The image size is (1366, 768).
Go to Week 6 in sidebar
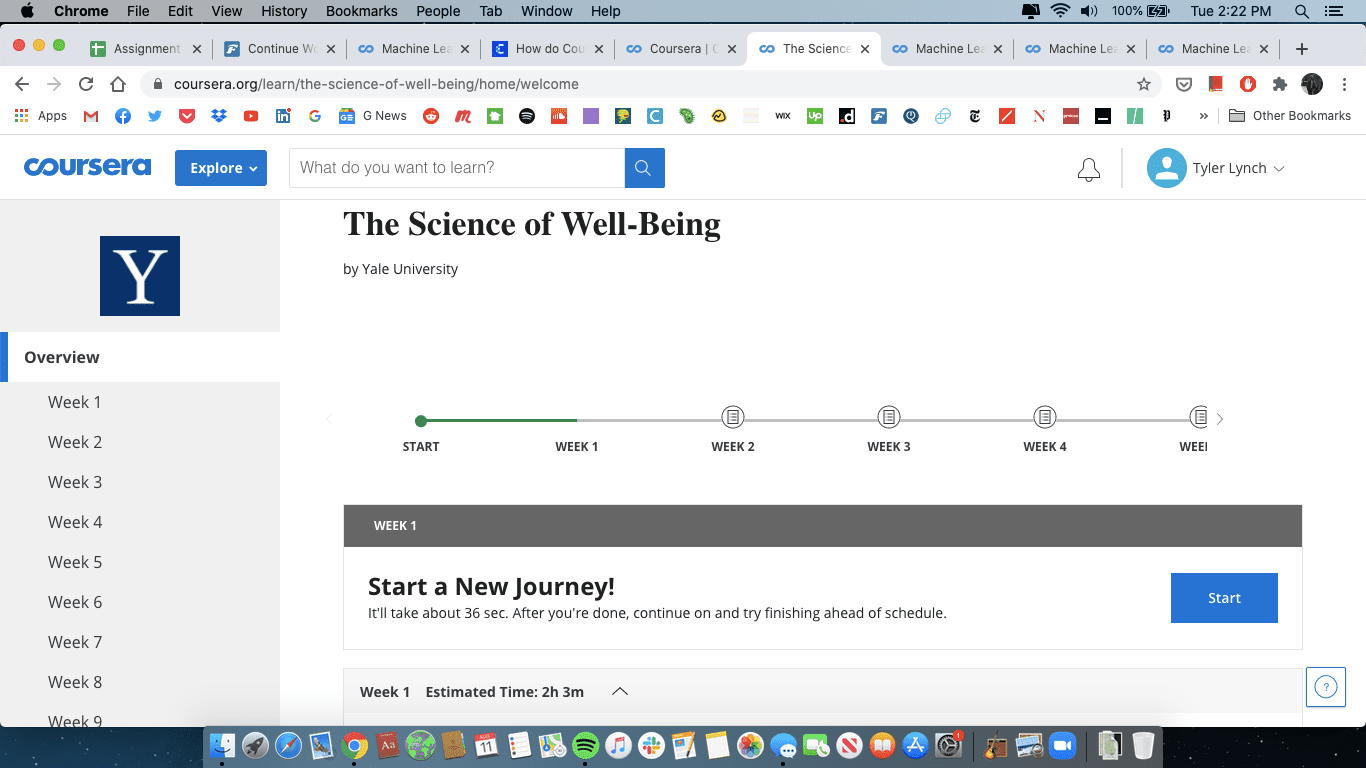[75, 602]
